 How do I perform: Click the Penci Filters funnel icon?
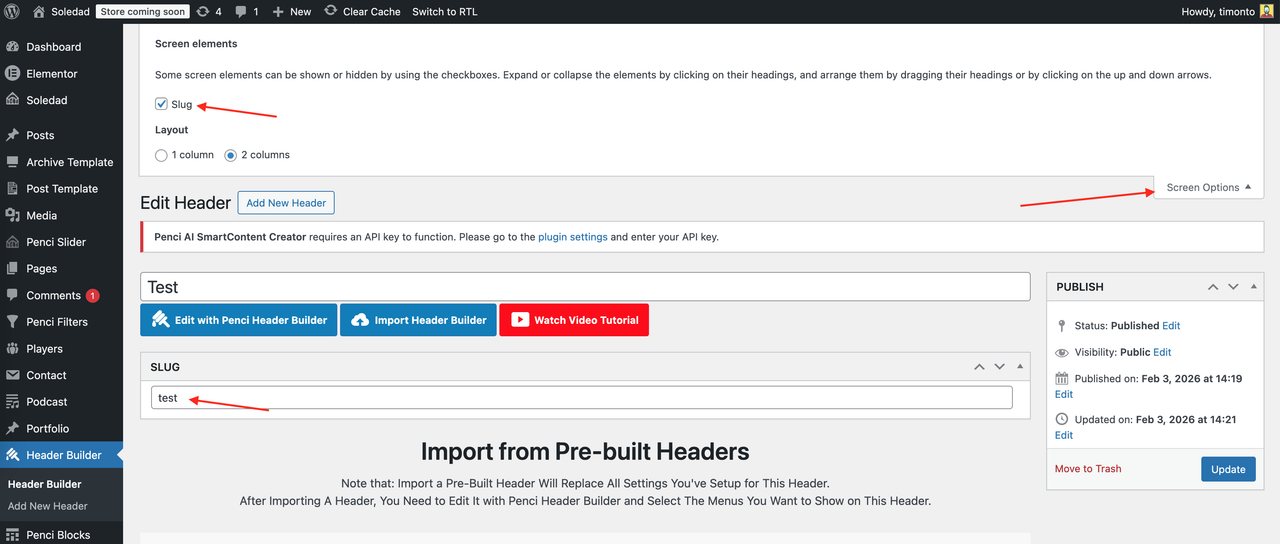pos(13,322)
